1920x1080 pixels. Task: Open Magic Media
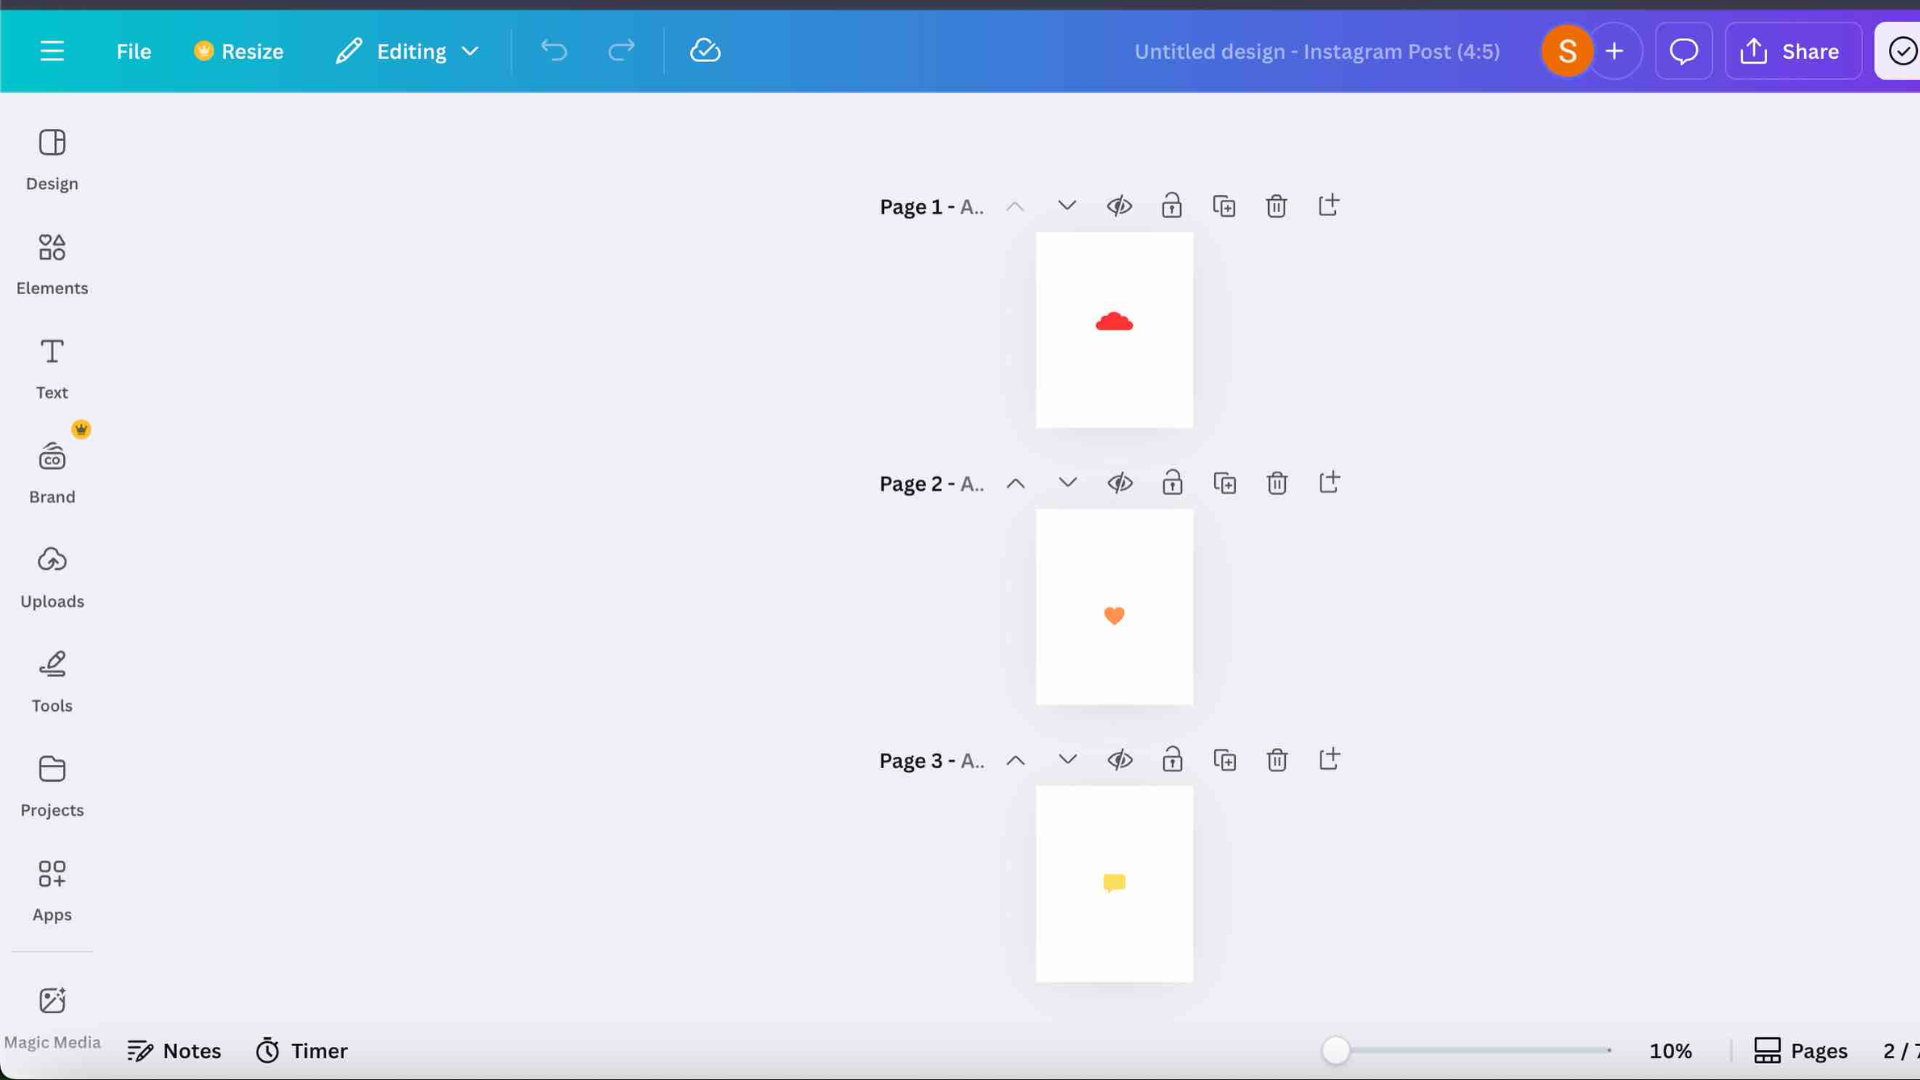point(52,1010)
